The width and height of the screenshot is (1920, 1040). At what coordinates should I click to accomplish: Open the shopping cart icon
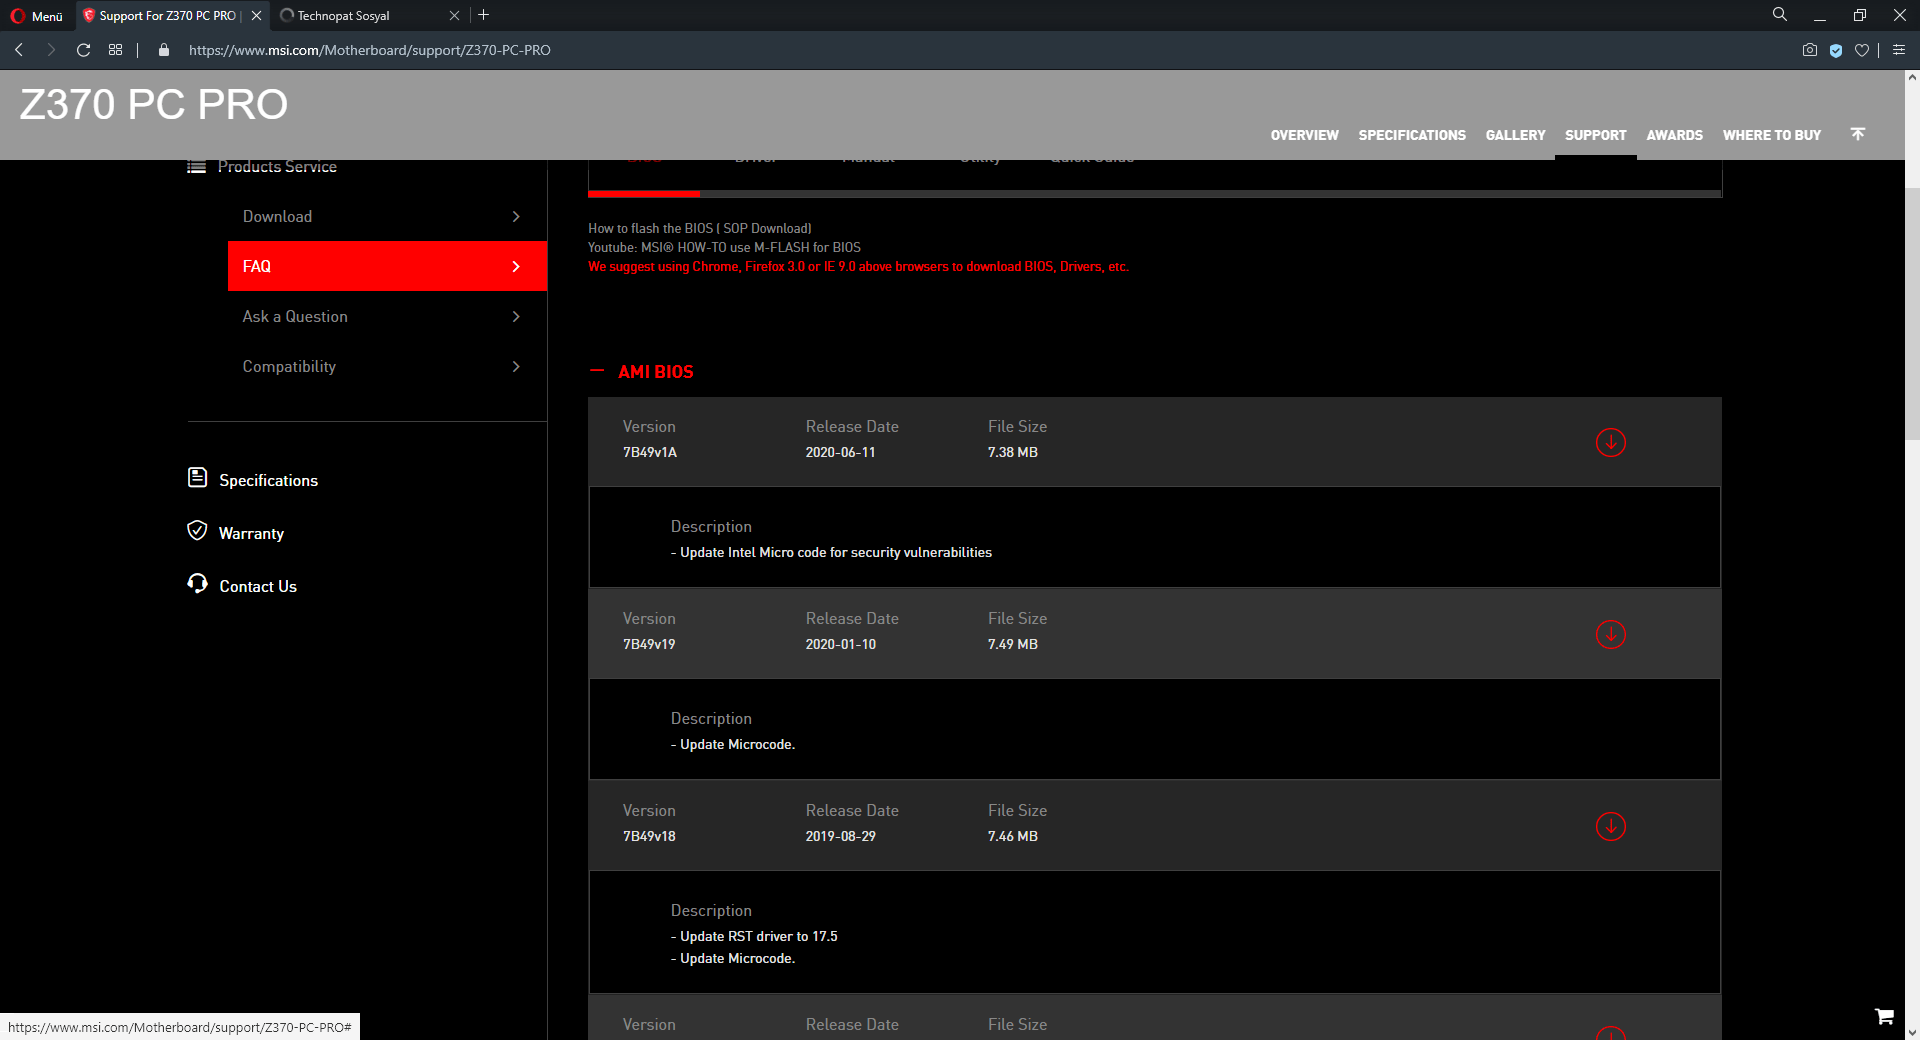pyautogui.click(x=1884, y=1016)
